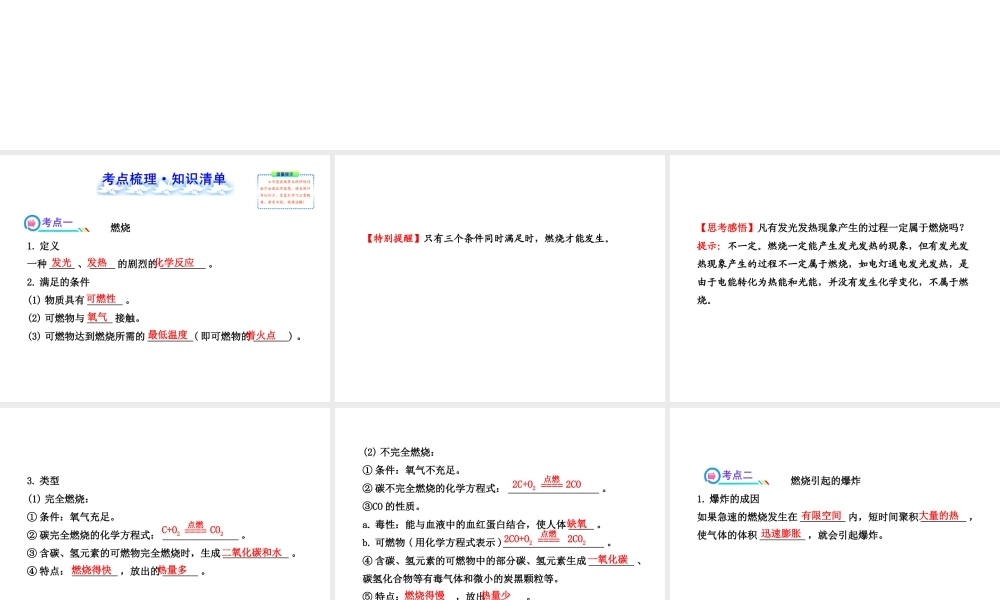Select the line 3. 类型
Image resolution: width=1000 pixels, height=600 pixels.
click(43, 481)
